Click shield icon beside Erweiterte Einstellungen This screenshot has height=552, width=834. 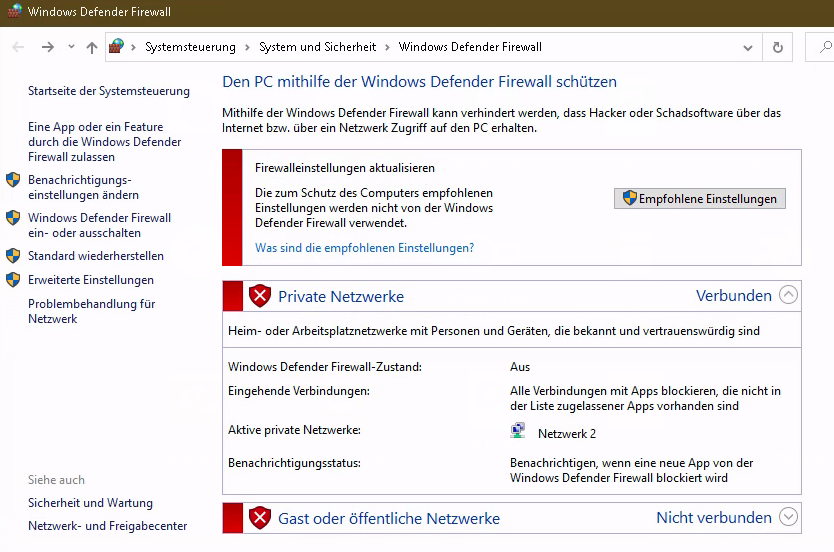13,280
